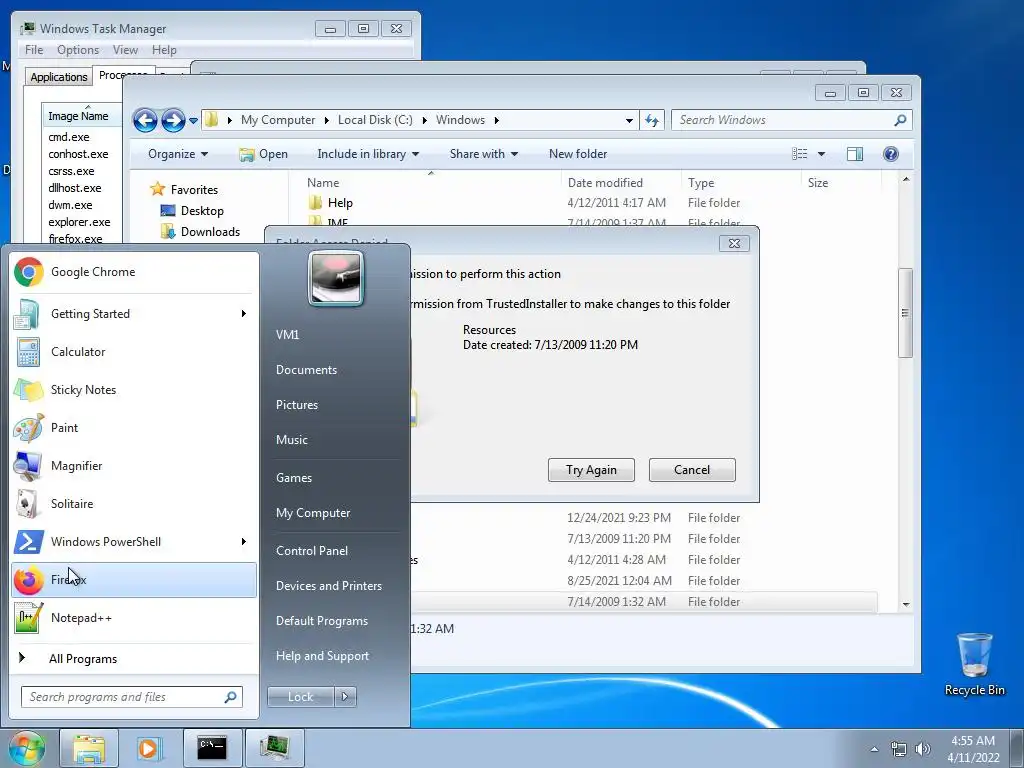Screen dimensions: 1024x768
Task: Open Devices and Printers link
Action: coord(328,586)
